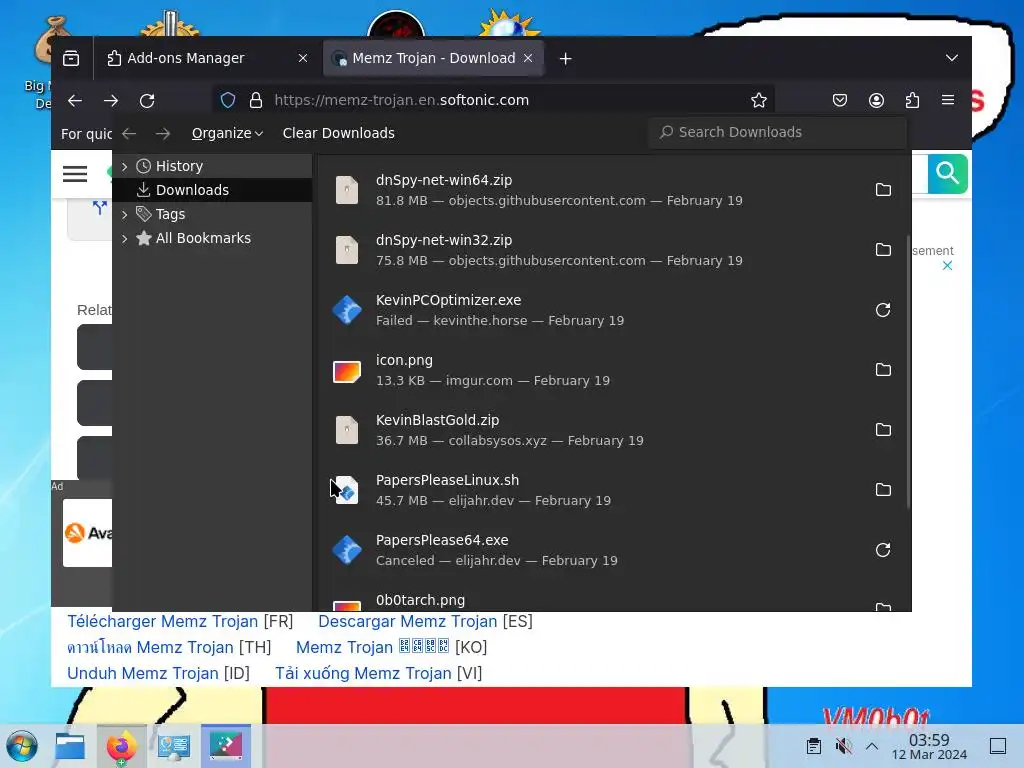The height and width of the screenshot is (768, 1024).
Task: Open Save to Pocket icon
Action: click(x=840, y=101)
